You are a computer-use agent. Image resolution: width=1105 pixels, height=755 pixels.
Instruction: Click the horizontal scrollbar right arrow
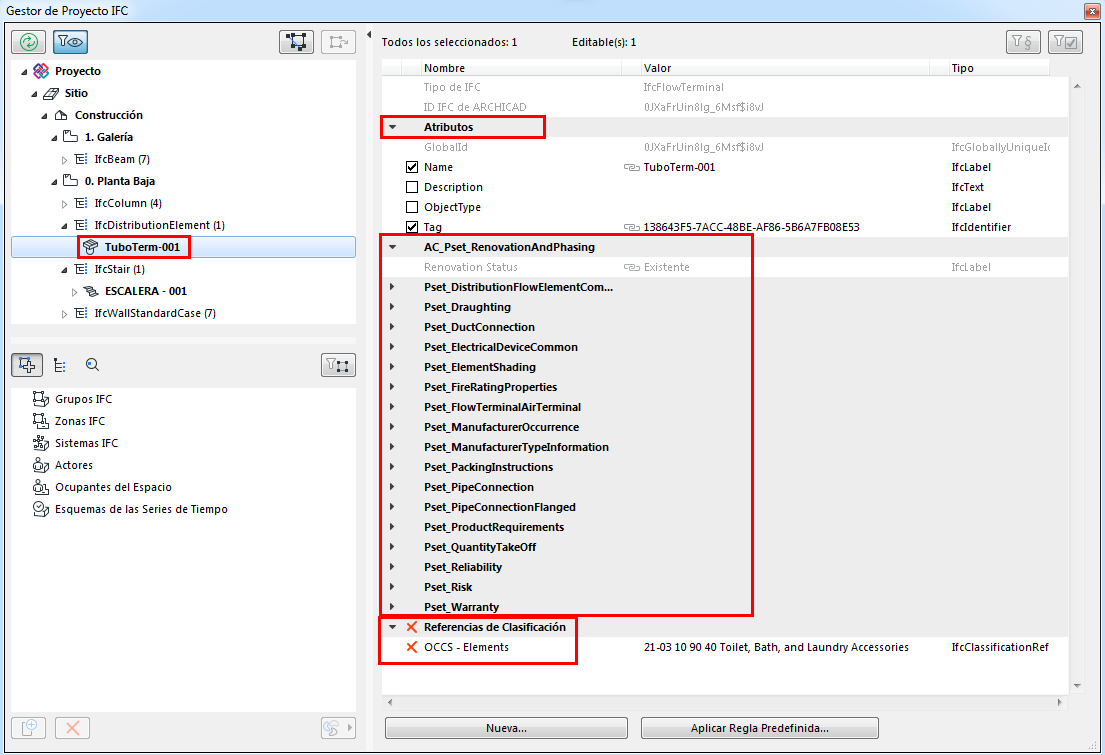click(x=1059, y=702)
